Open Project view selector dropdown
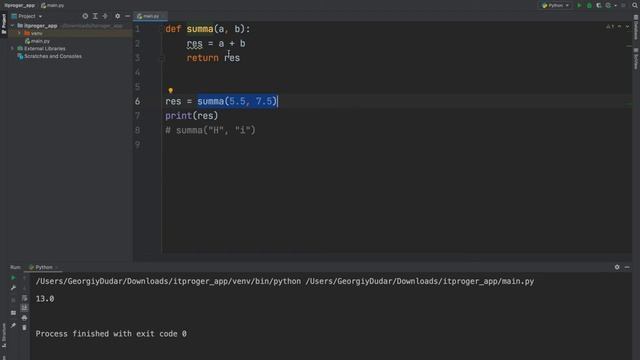Screen dimensions: 640x360 click(x=27, y=16)
